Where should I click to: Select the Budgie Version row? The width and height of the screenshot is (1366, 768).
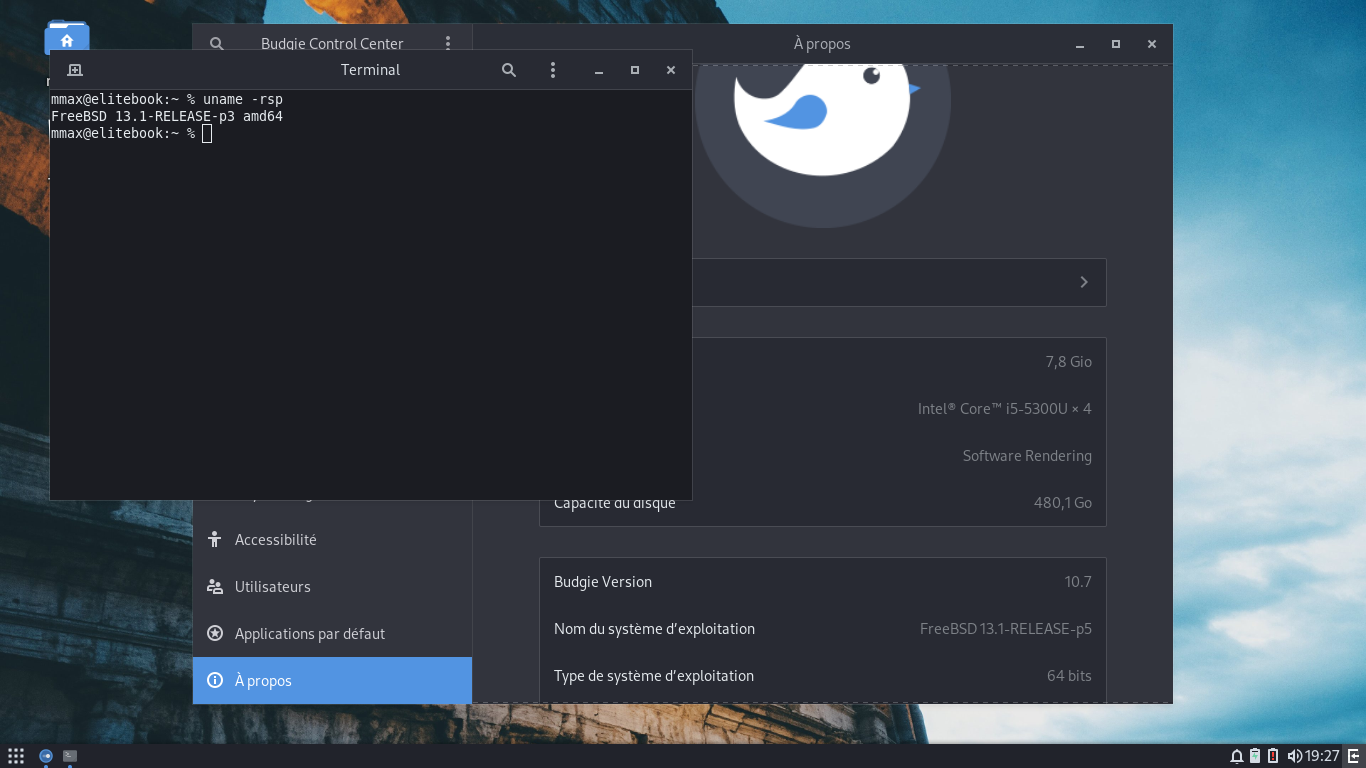[x=823, y=582]
